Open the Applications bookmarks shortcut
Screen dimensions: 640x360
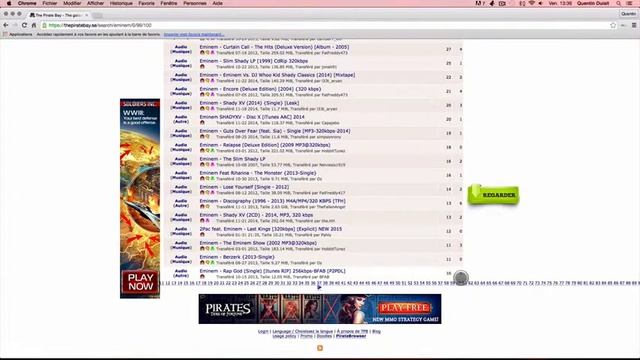click(x=18, y=35)
